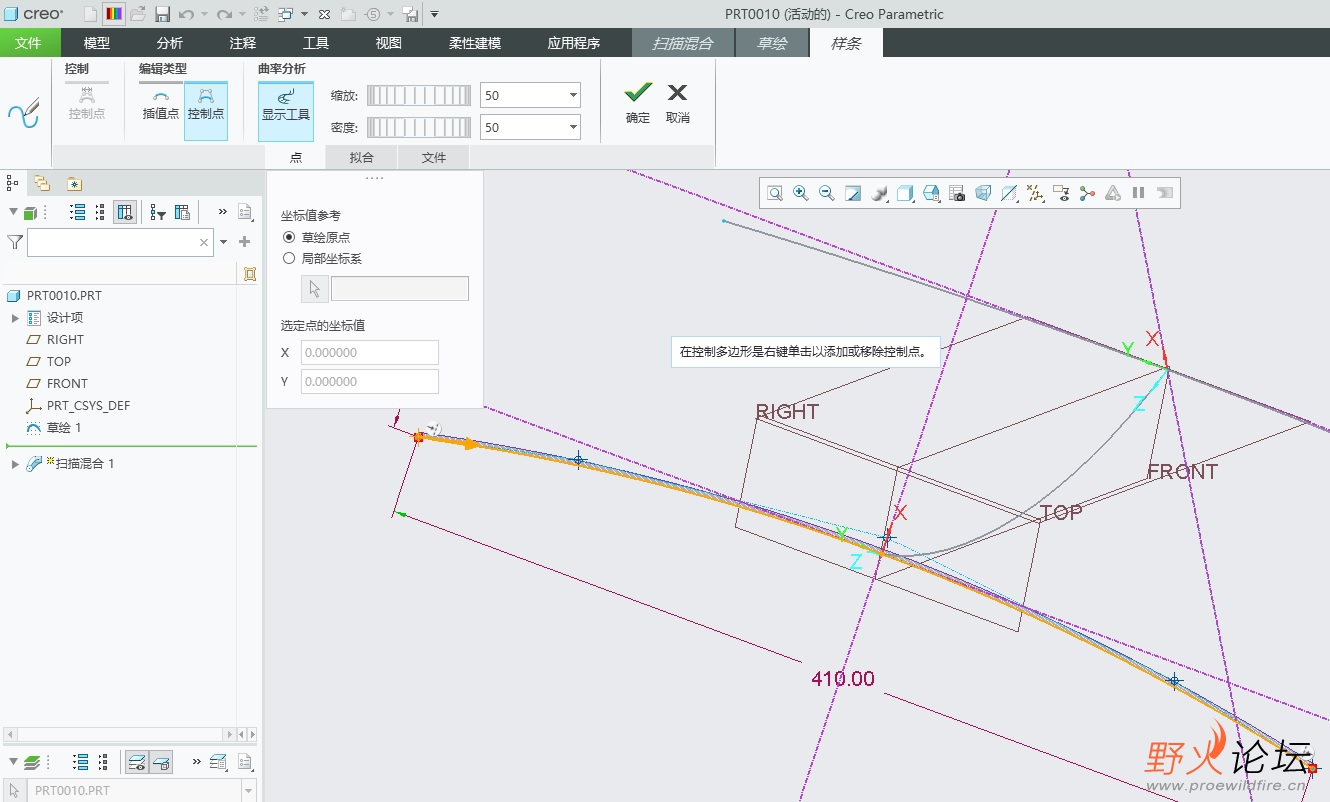Click the Zoom In icon
Viewport: 1330px width, 802px height.
pos(801,193)
